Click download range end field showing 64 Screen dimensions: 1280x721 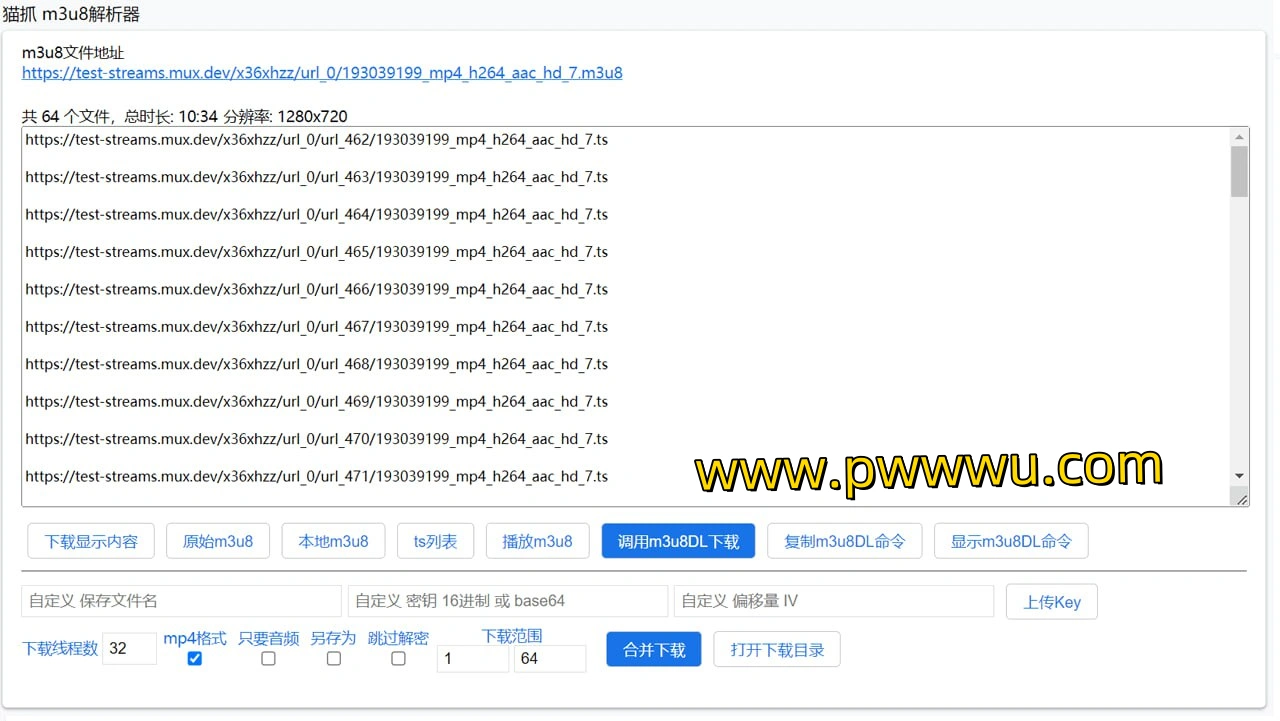click(x=550, y=658)
